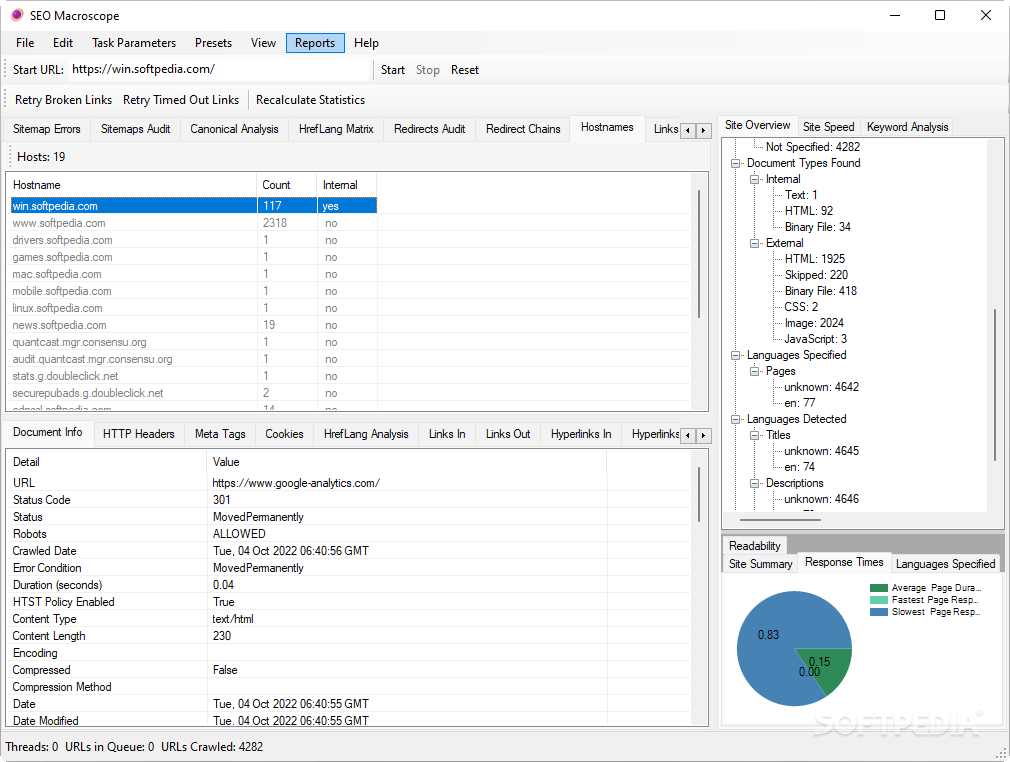Focus the Start URL input field
1010x762 pixels.
coord(219,69)
